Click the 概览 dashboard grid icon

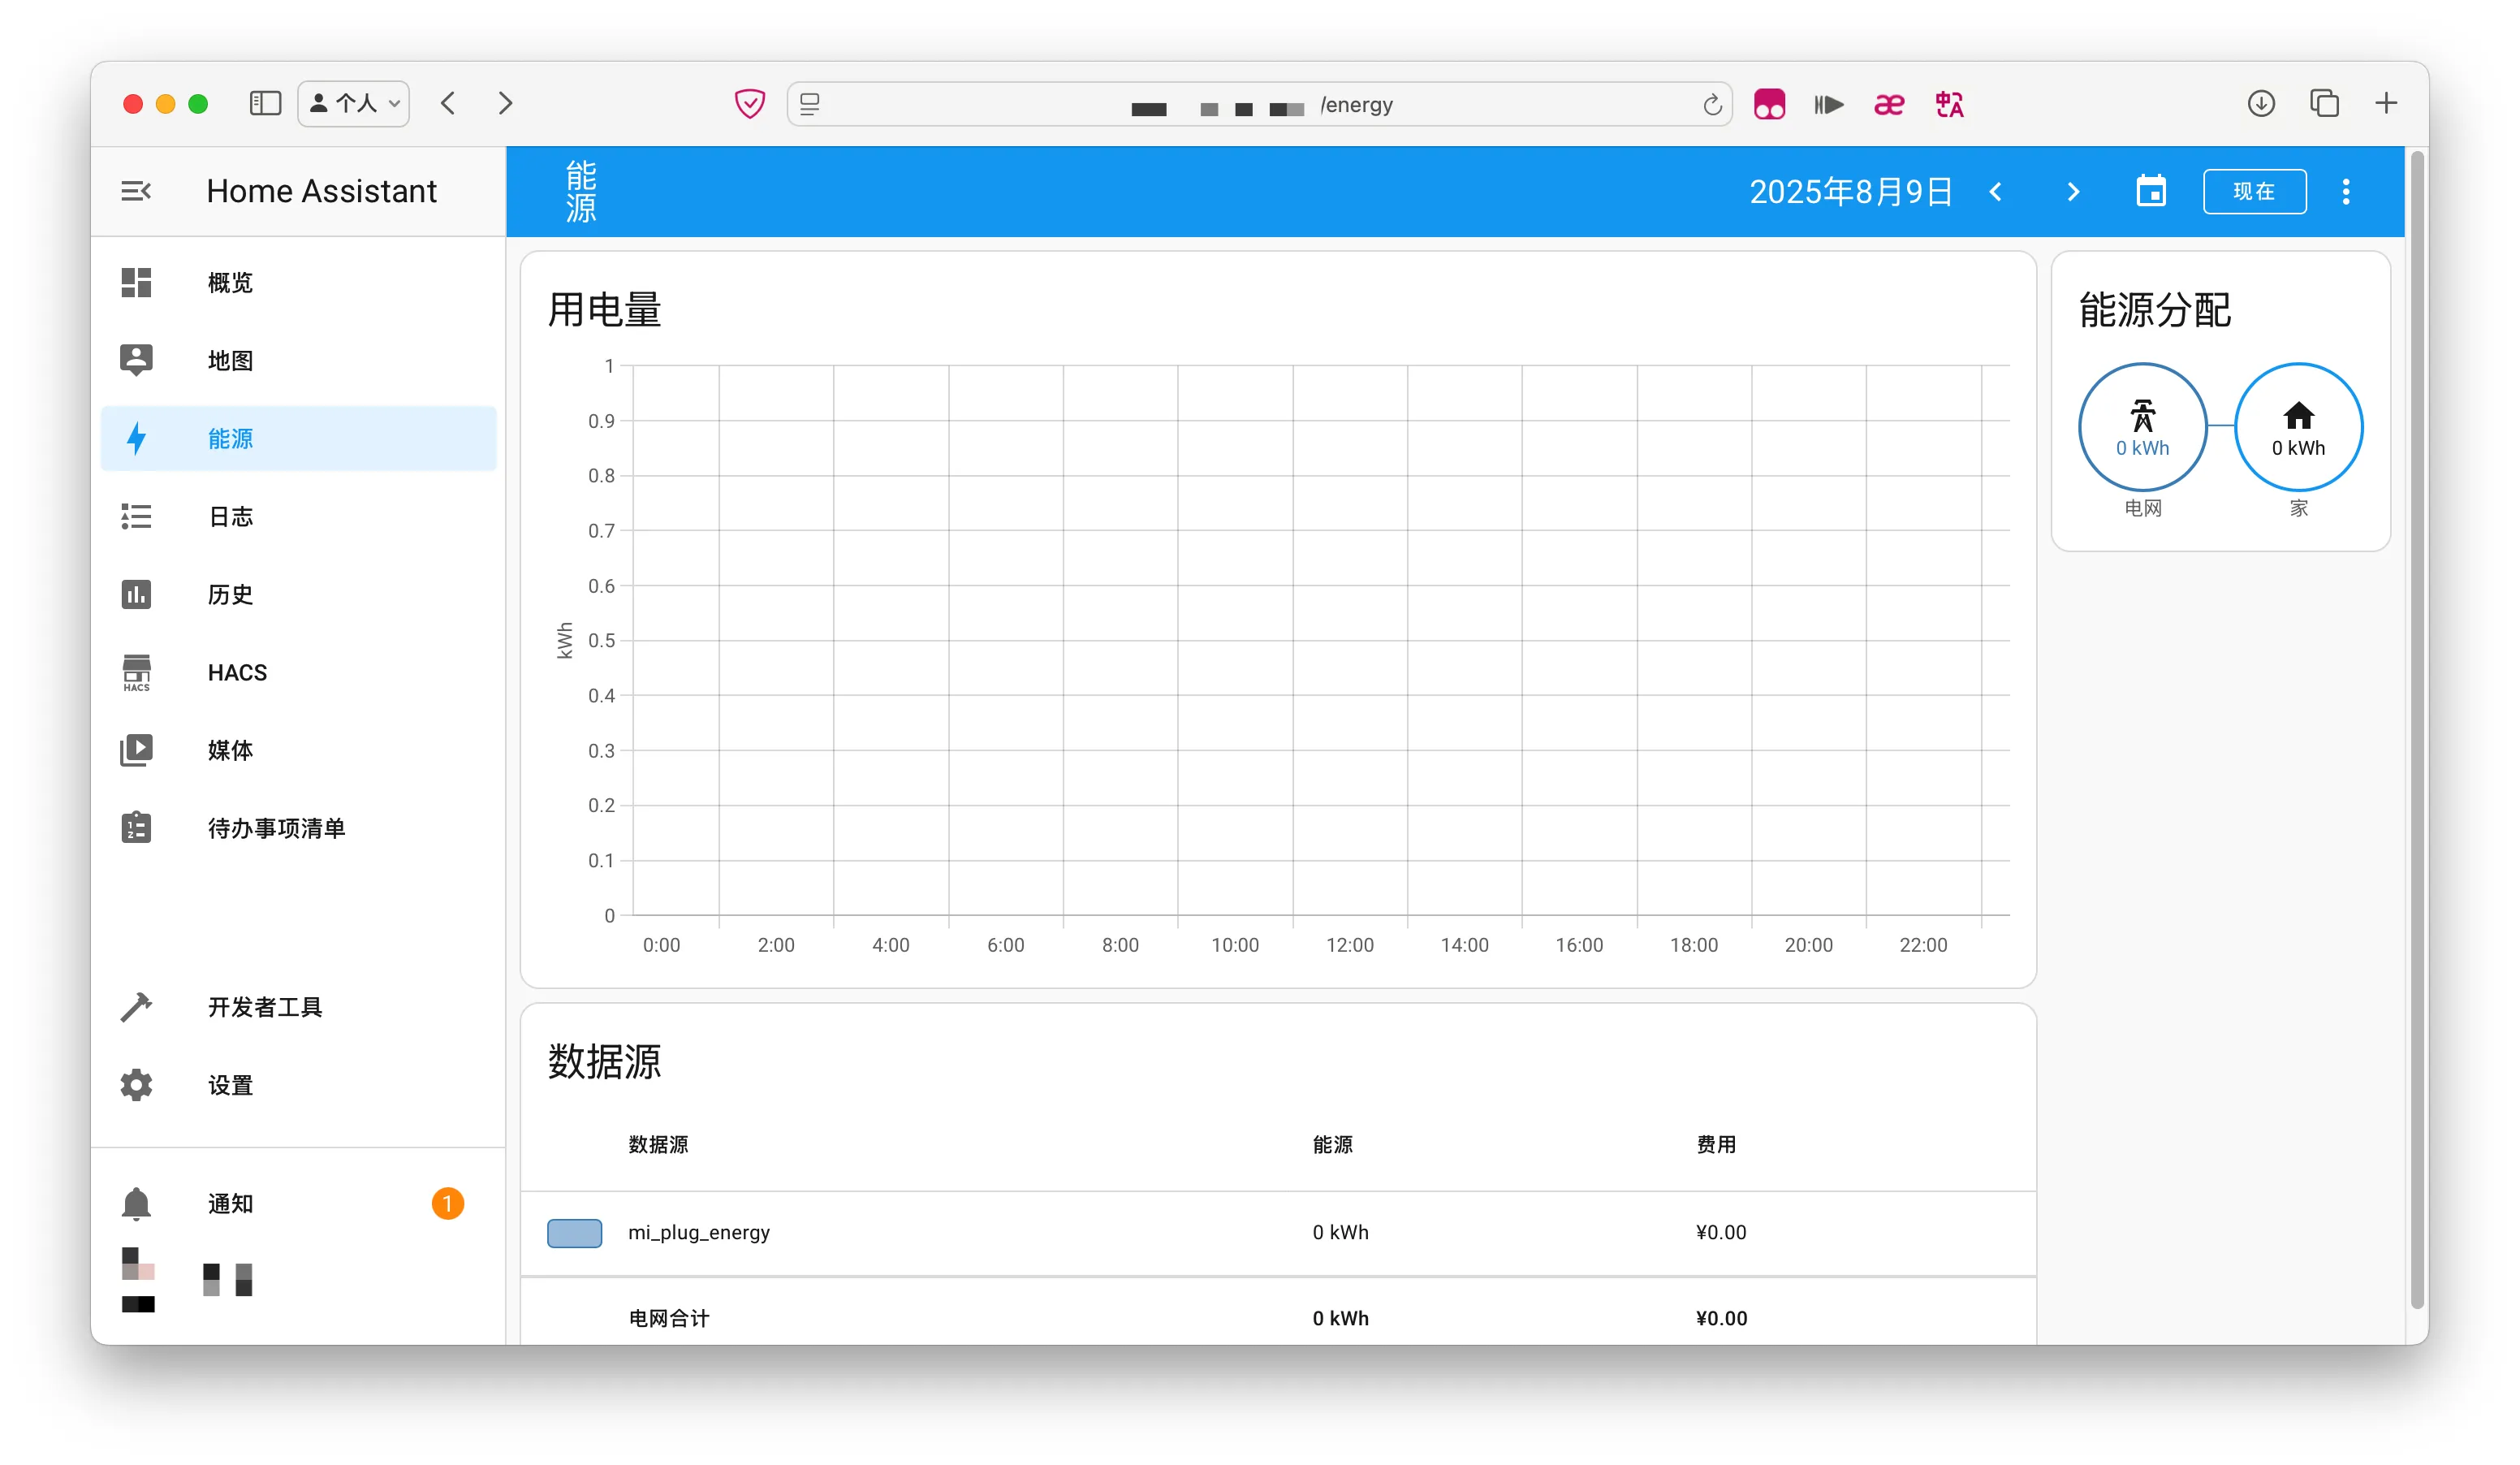pyautogui.click(x=136, y=283)
